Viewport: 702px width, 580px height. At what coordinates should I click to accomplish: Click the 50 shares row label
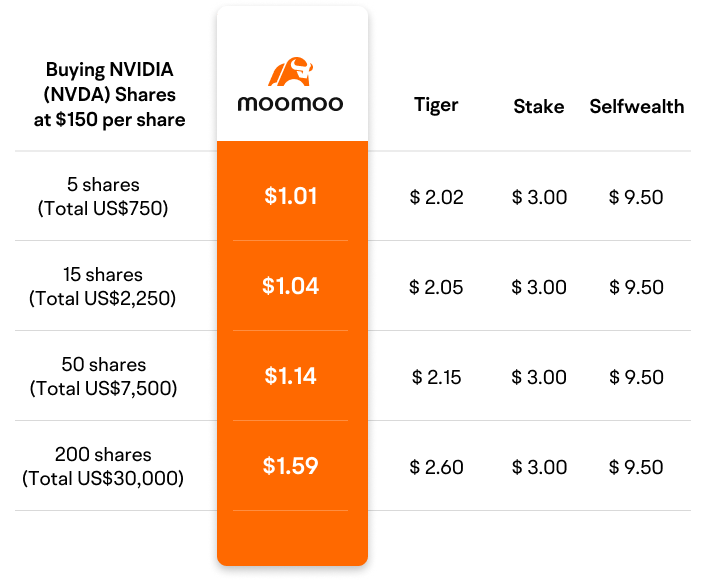103,376
